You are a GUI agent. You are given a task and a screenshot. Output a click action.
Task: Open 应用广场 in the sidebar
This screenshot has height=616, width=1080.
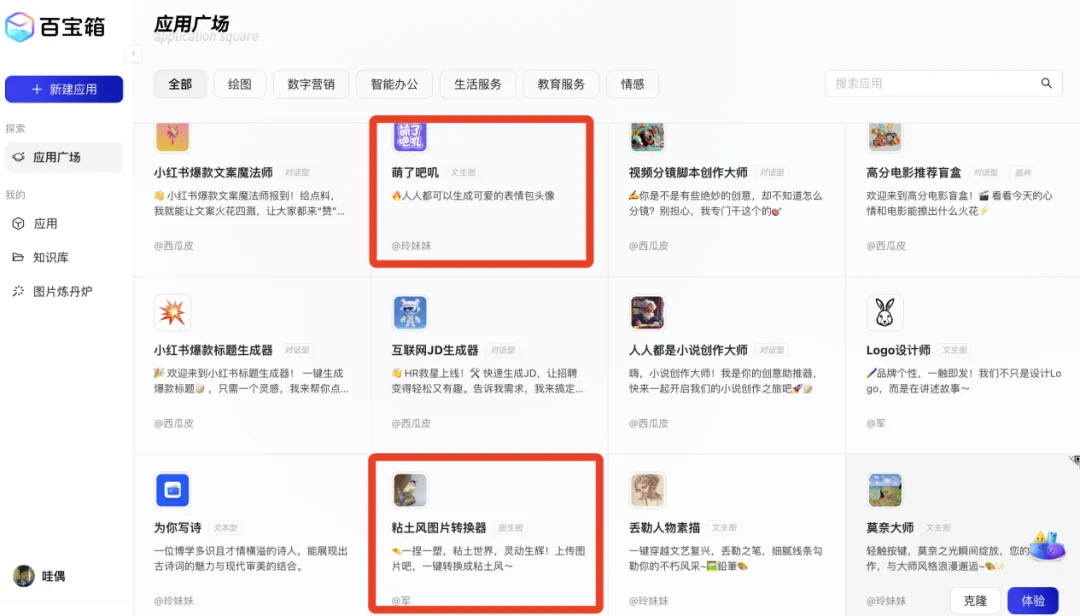(x=64, y=157)
